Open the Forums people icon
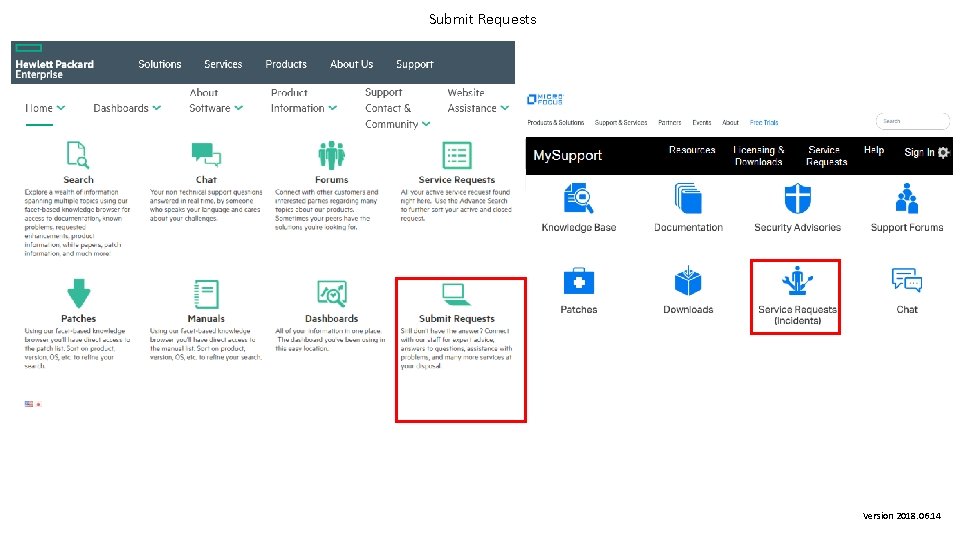The height and width of the screenshot is (540, 960). tap(331, 155)
